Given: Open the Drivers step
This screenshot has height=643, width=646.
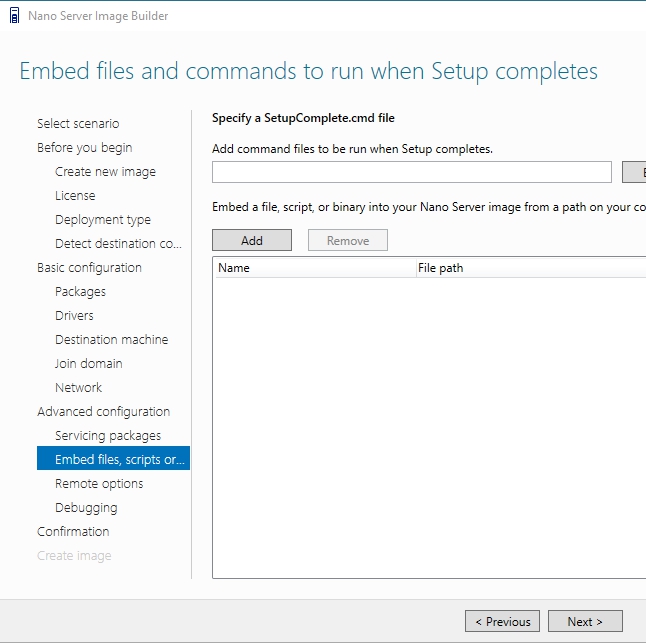Looking at the screenshot, I should tap(74, 316).
